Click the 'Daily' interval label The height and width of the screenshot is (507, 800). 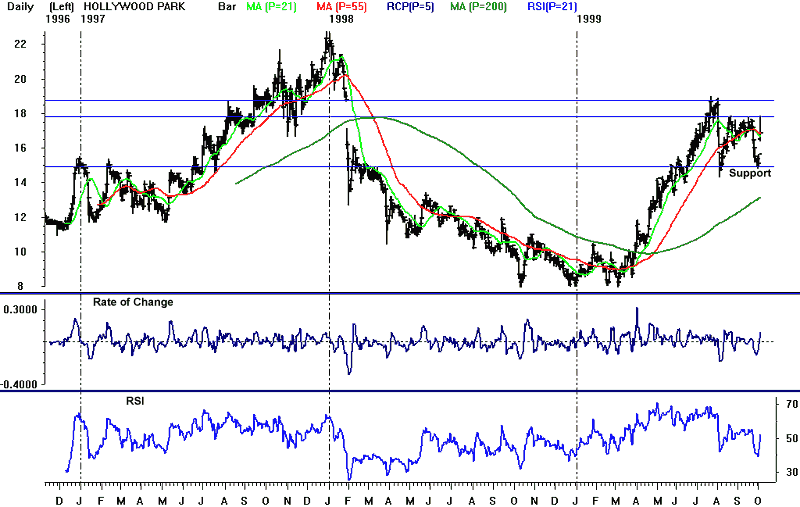pos(17,7)
